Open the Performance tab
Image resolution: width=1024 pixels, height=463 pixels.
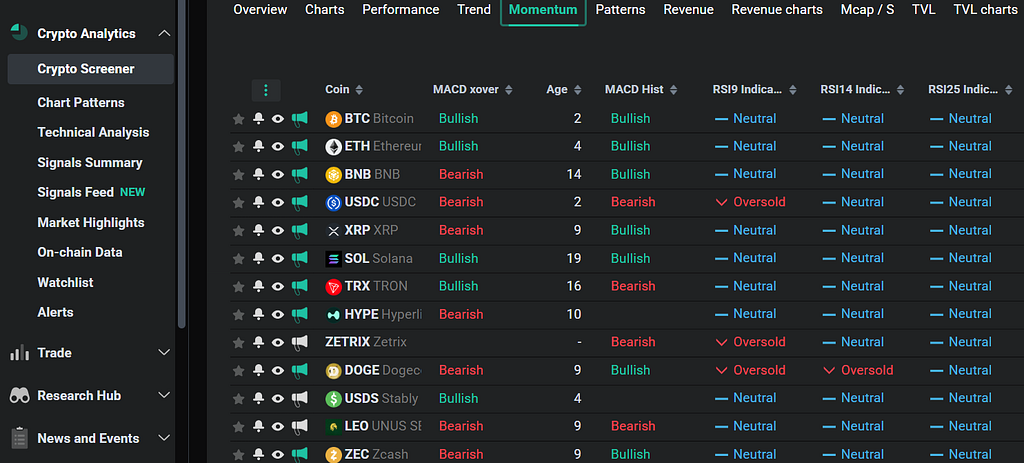401,10
